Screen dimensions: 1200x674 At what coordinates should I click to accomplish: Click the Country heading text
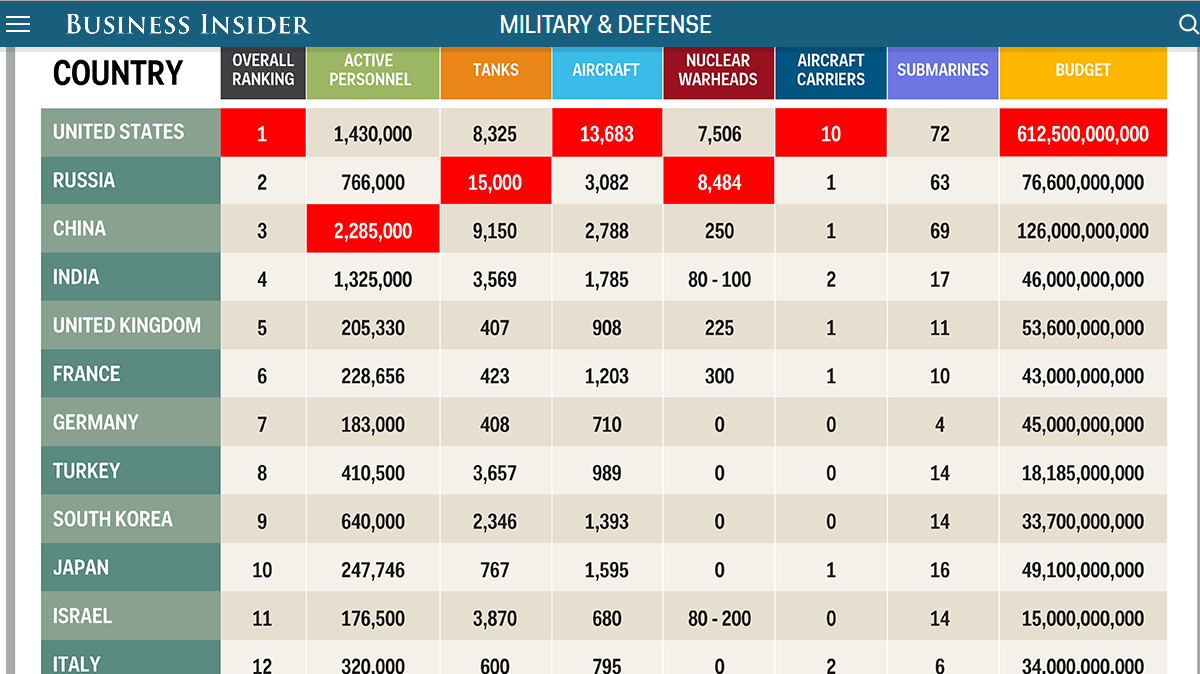tap(118, 73)
